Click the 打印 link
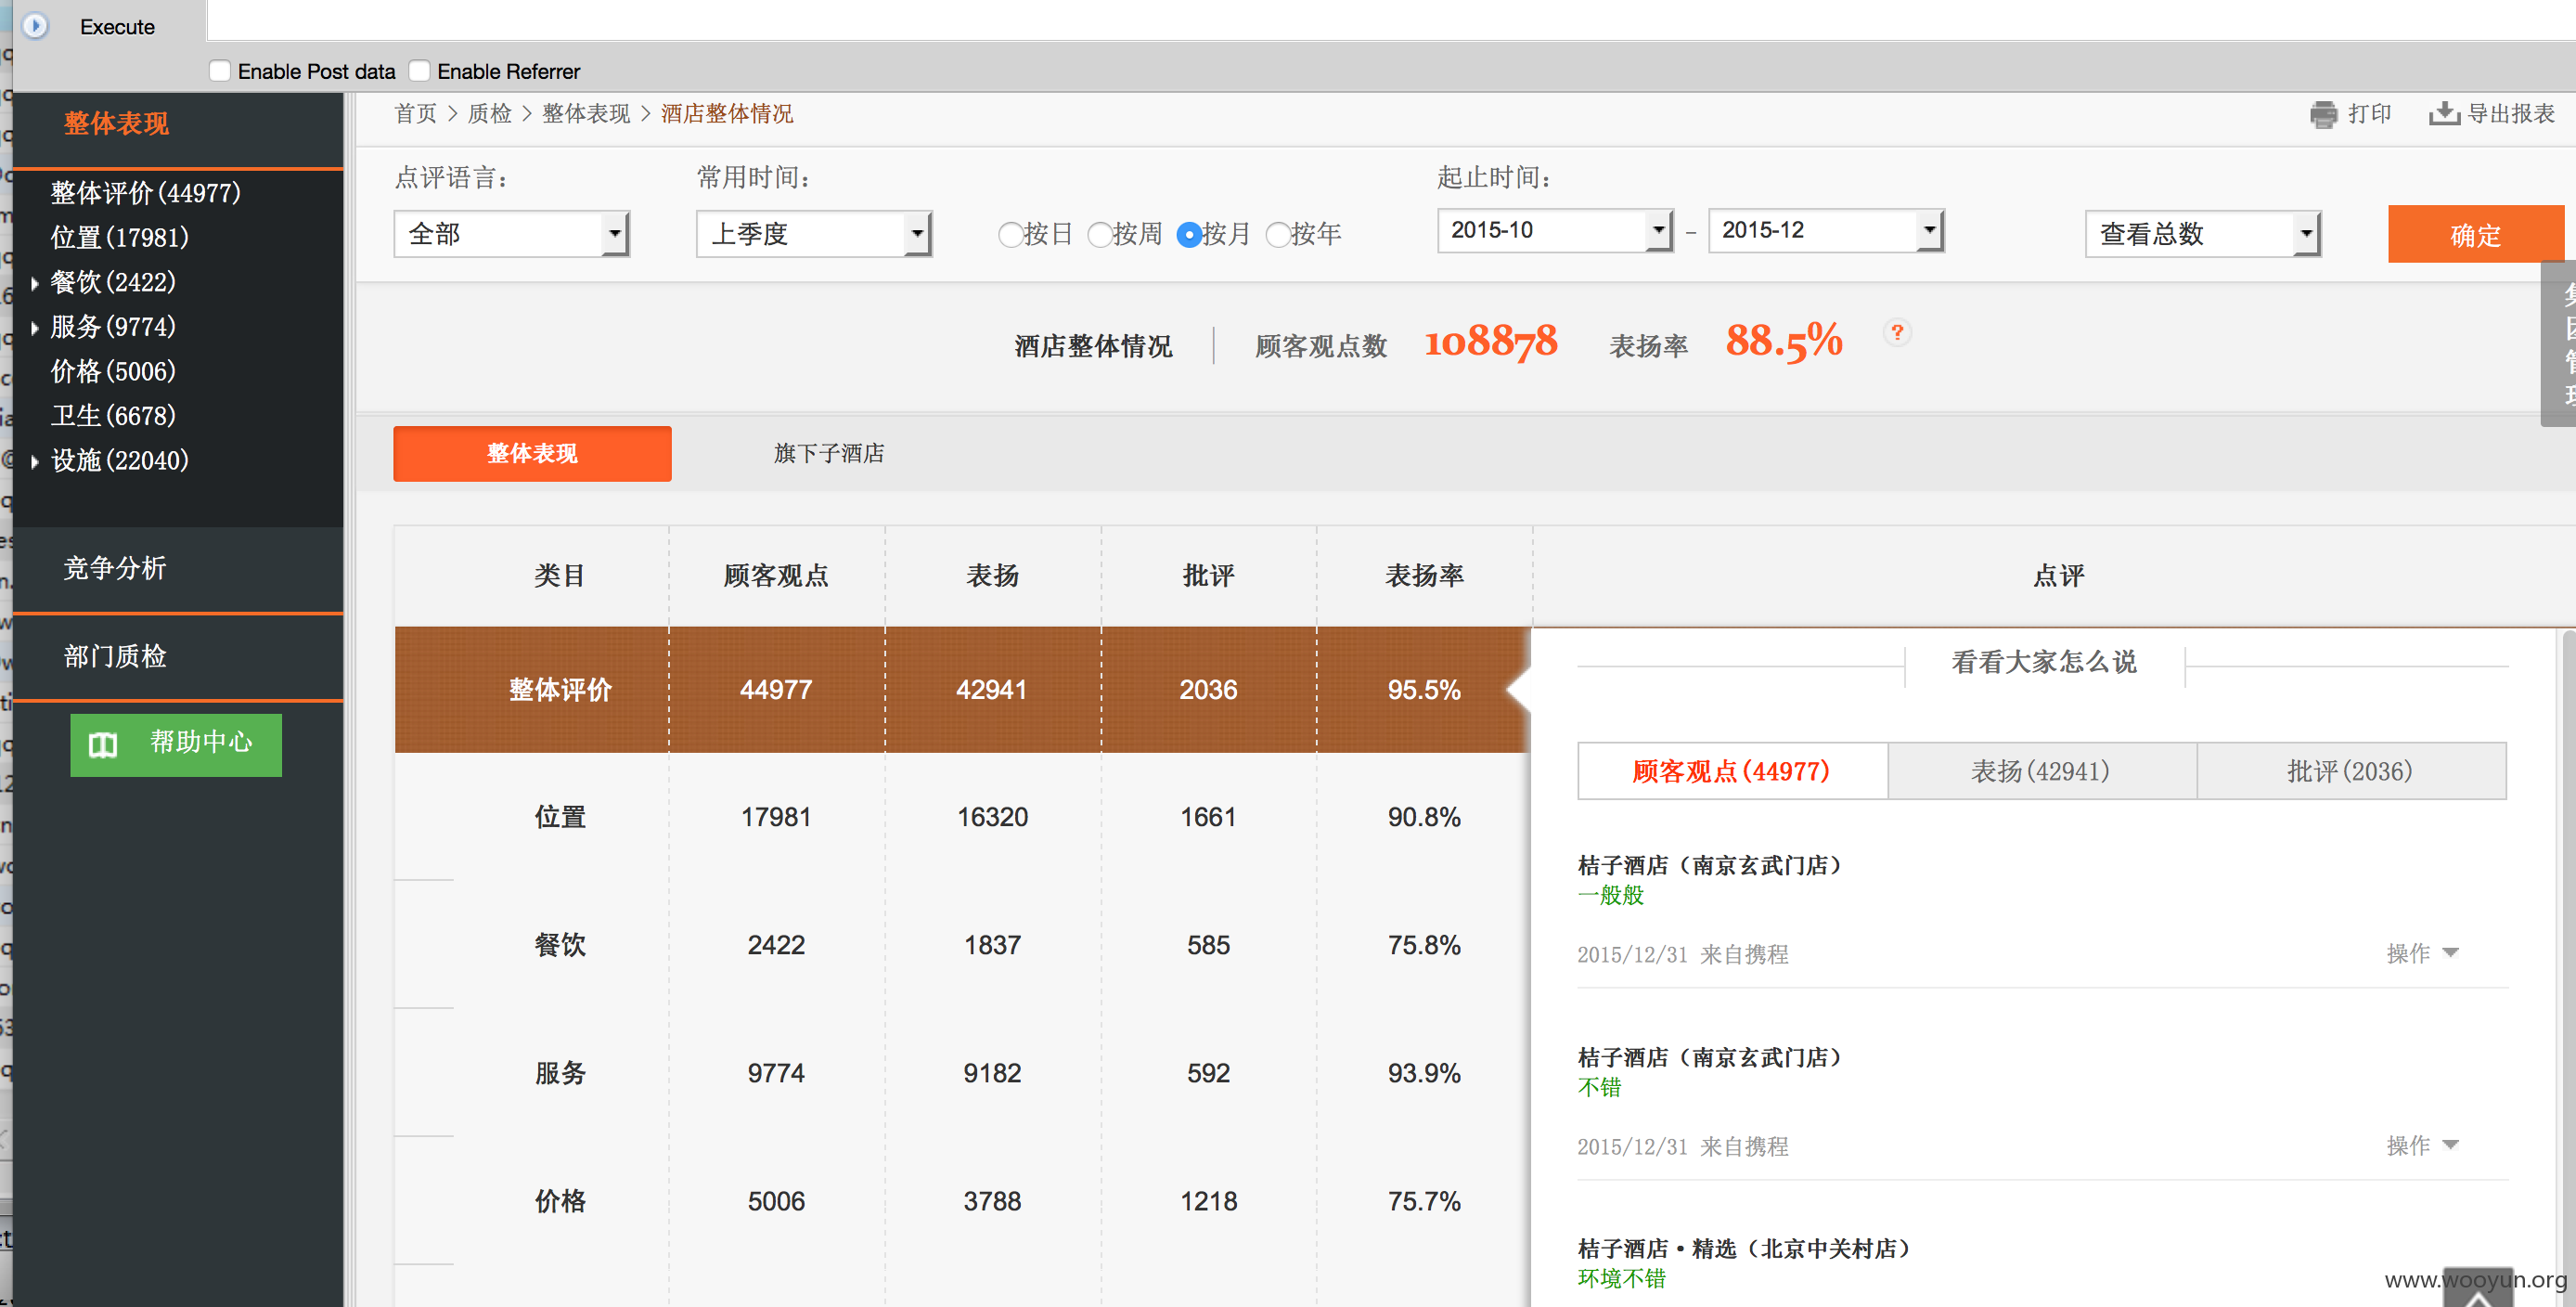The width and height of the screenshot is (2576, 1307). tap(2368, 114)
